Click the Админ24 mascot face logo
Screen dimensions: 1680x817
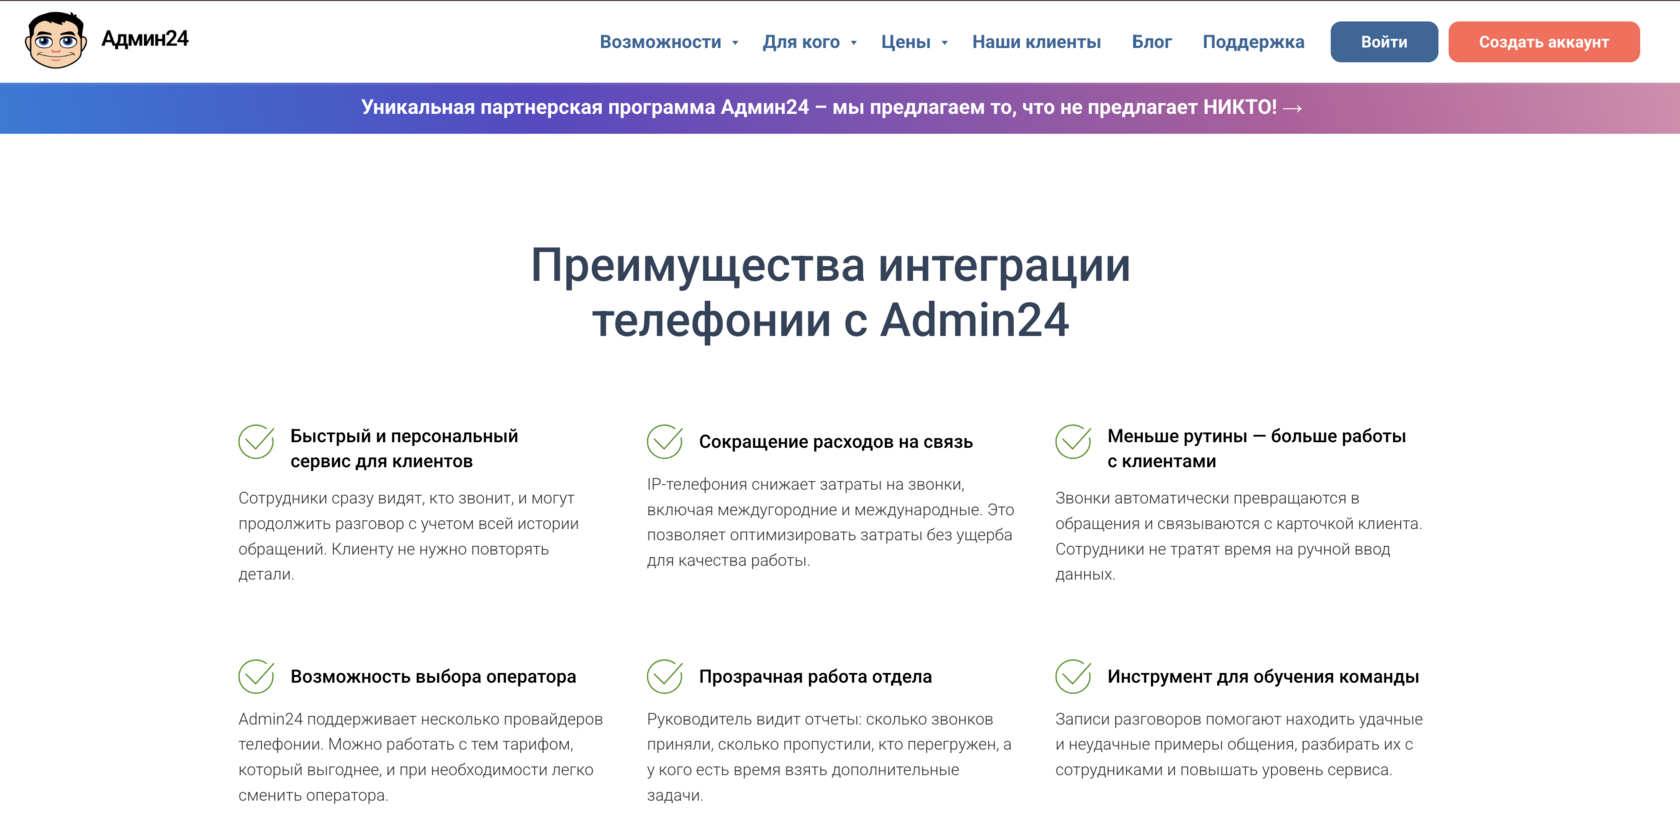coord(56,40)
